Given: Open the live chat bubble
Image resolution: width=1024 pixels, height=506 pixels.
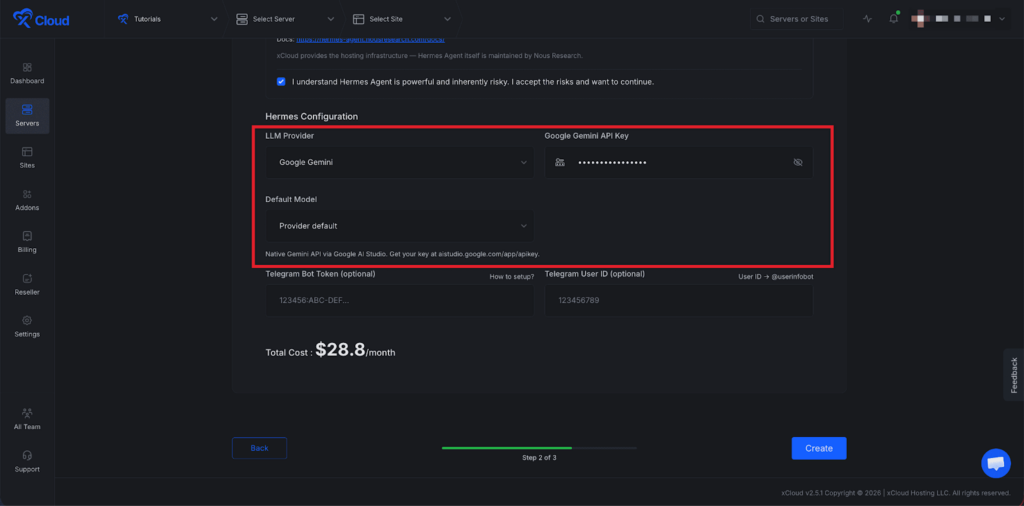Looking at the screenshot, I should click(995, 463).
